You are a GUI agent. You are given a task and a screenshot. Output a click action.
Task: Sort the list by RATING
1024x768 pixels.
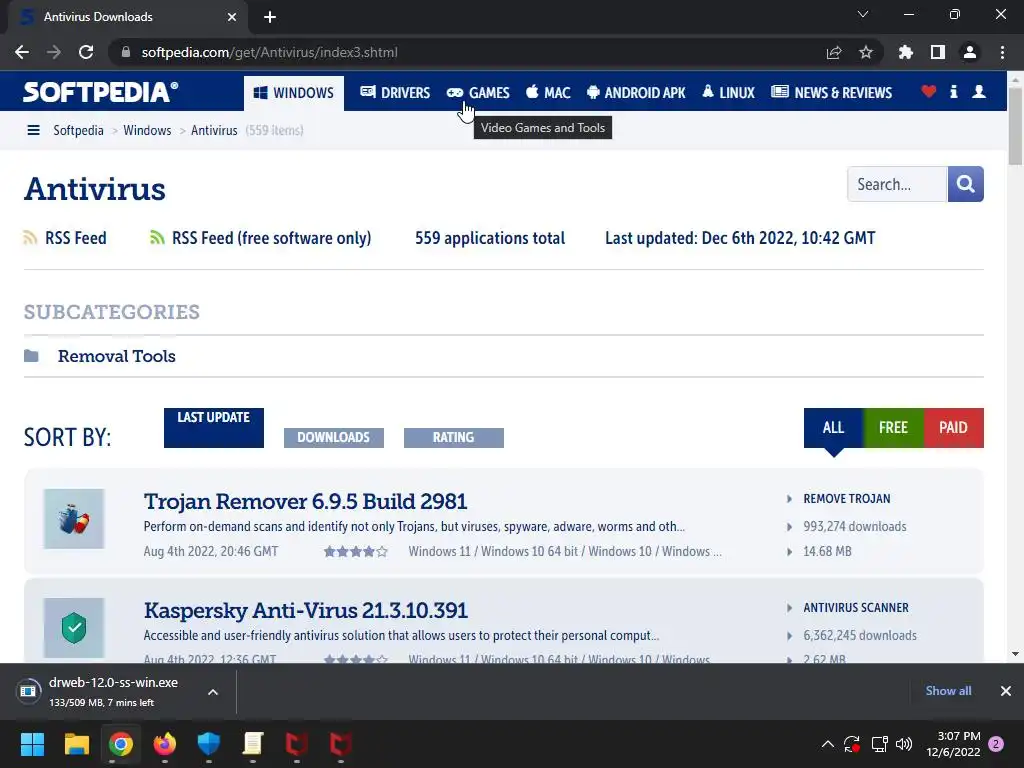point(454,438)
